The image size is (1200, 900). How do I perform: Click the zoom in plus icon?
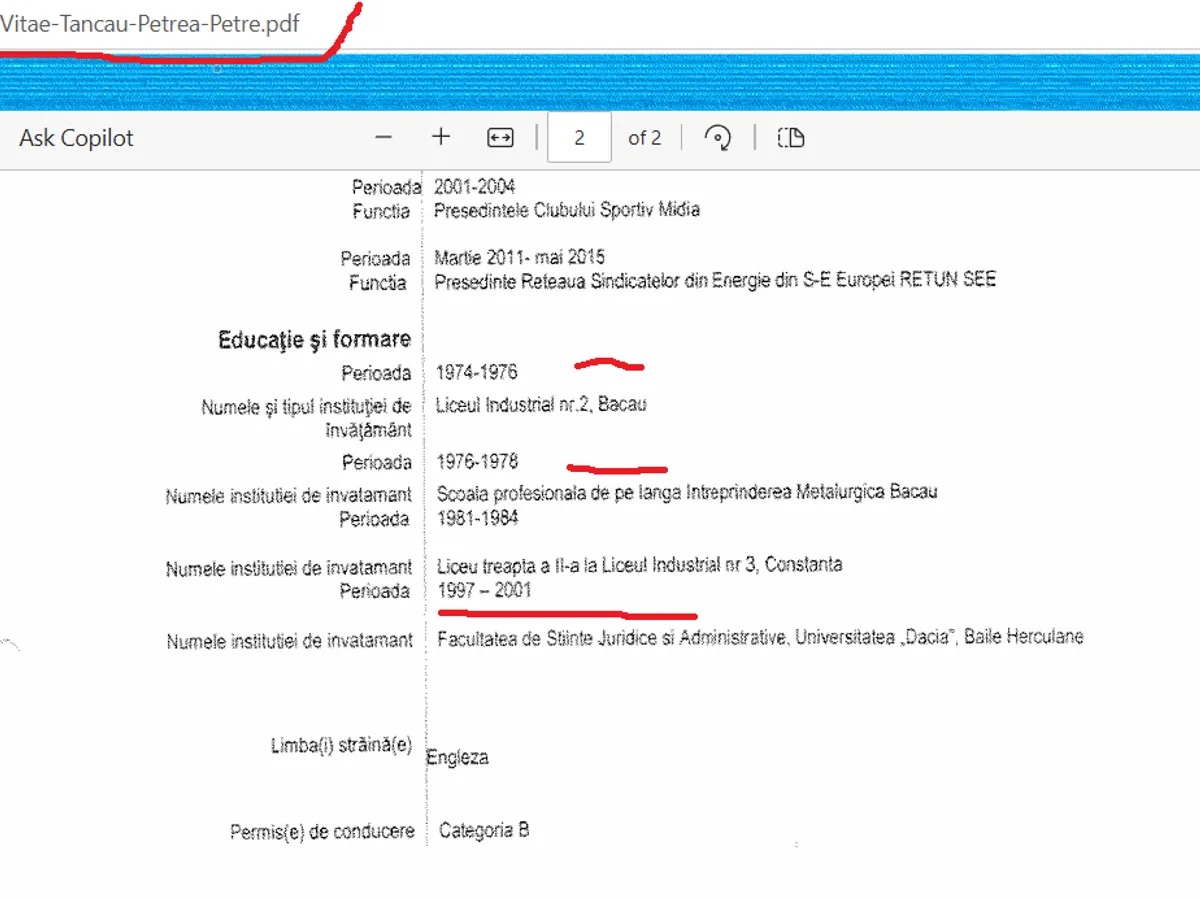(x=441, y=137)
